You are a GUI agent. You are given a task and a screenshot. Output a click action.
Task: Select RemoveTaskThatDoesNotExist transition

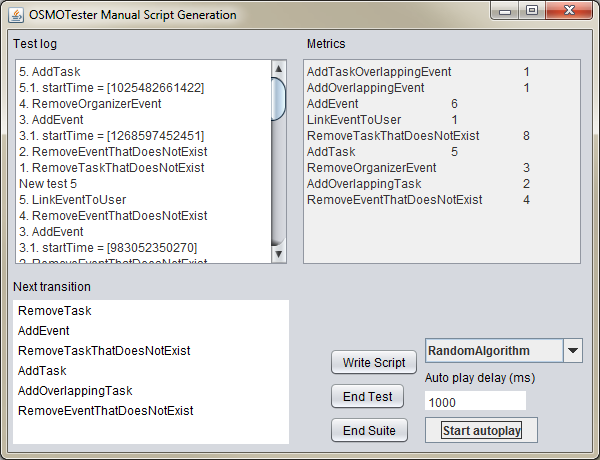(104, 351)
